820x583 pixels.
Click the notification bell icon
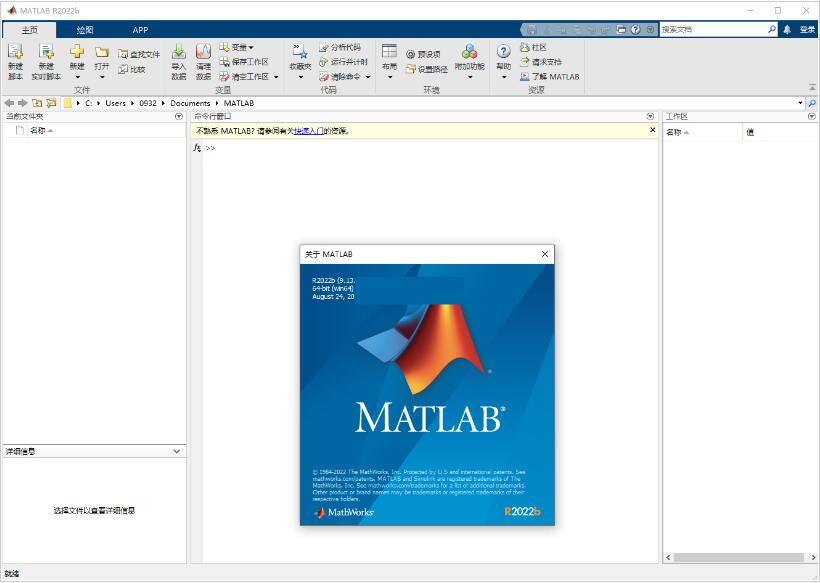point(787,30)
